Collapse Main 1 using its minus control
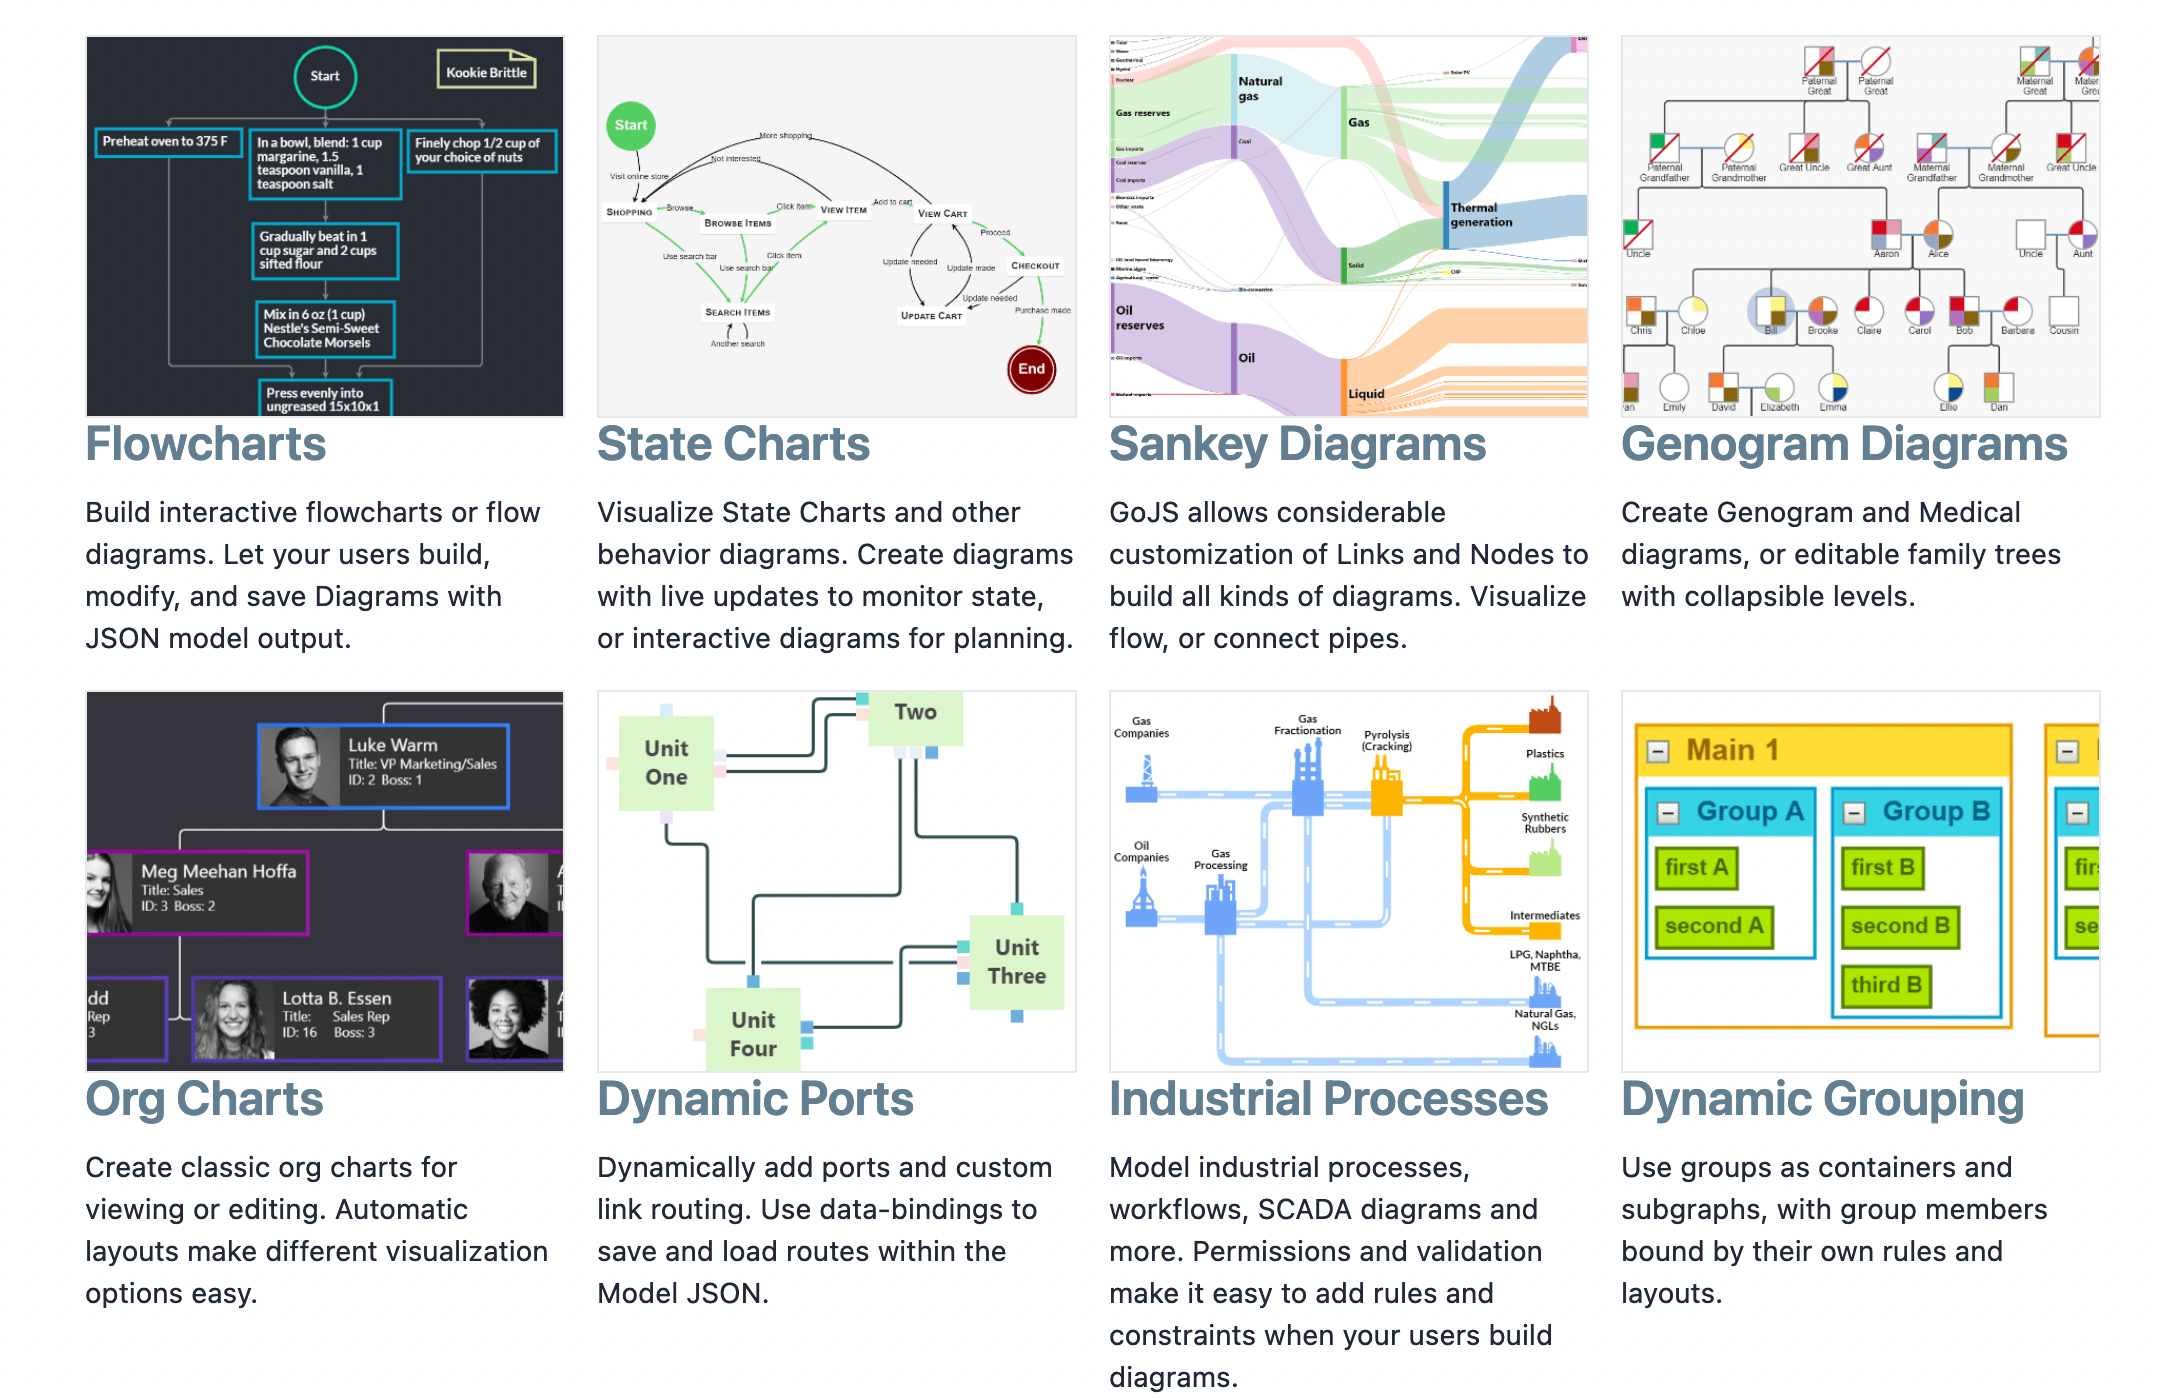 1661,748
